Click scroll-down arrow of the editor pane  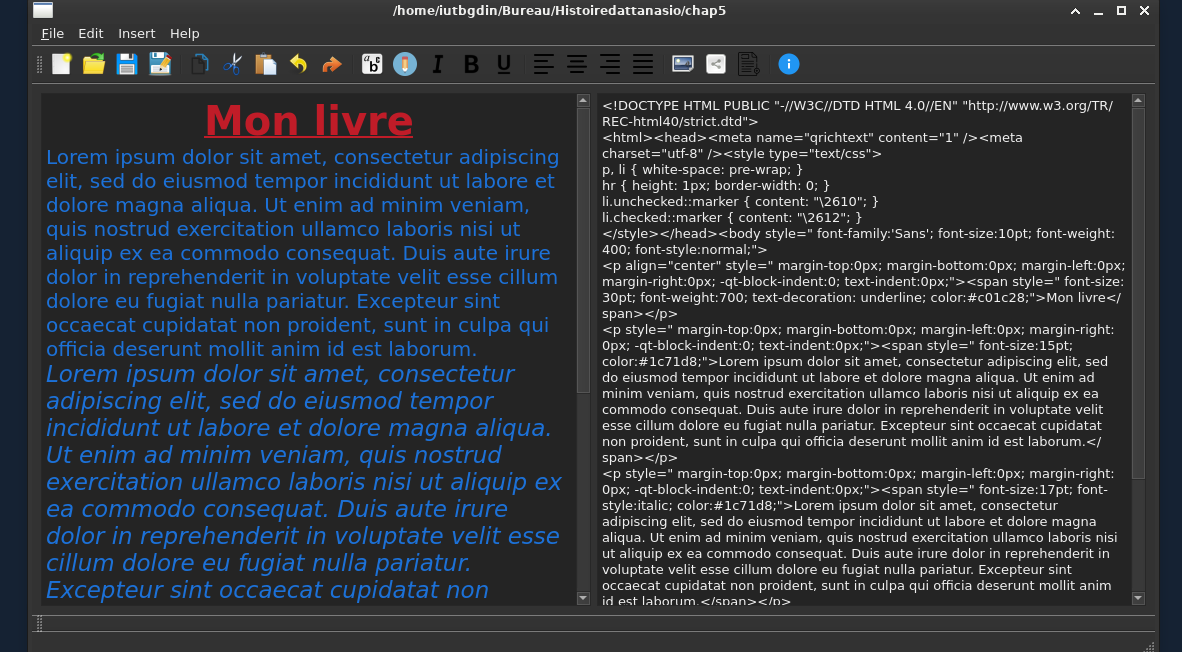(x=583, y=598)
